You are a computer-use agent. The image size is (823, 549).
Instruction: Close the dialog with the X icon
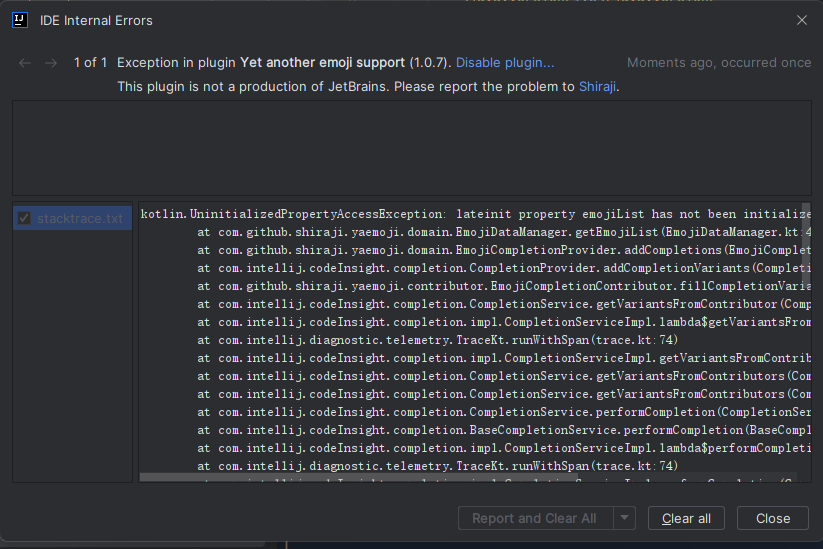[x=802, y=20]
